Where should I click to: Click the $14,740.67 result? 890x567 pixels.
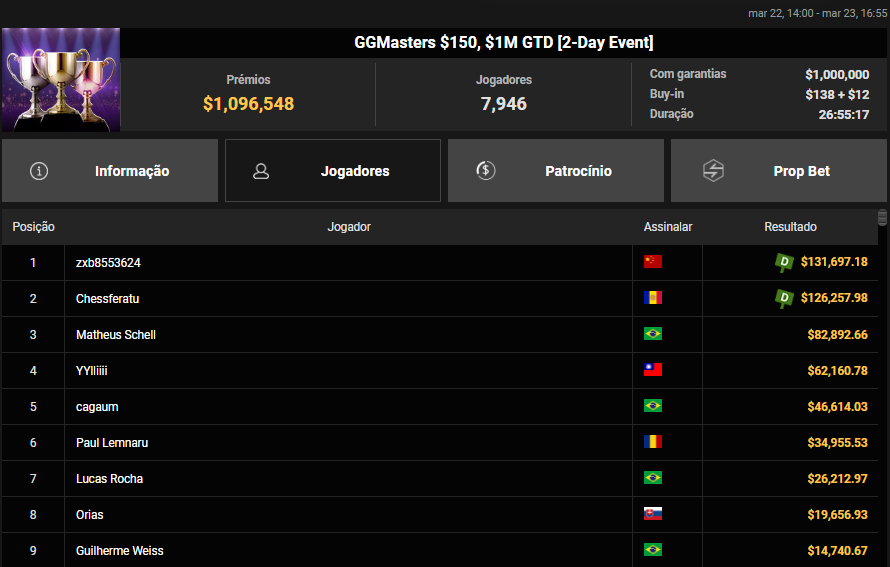837,551
